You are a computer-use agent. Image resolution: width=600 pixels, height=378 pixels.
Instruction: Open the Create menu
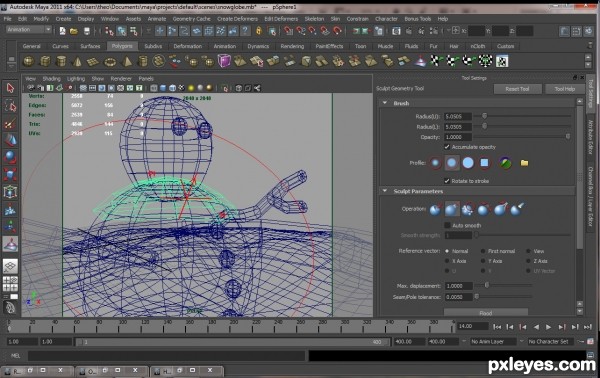point(63,19)
